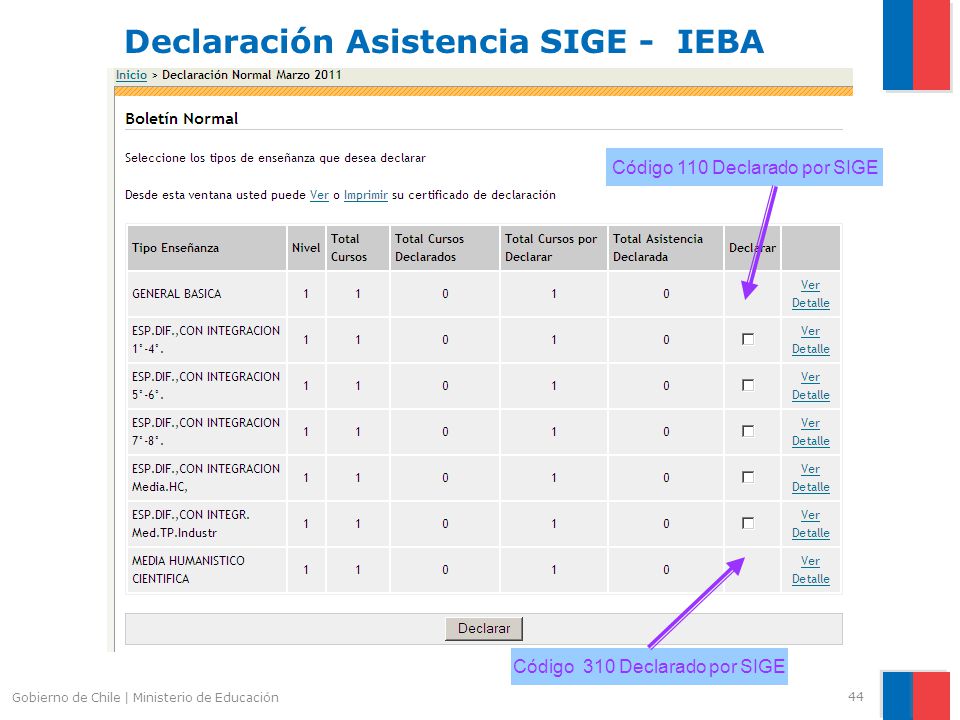The image size is (960, 720).
Task: Click the Gobierno de Chile footer text
Action: click(145, 697)
